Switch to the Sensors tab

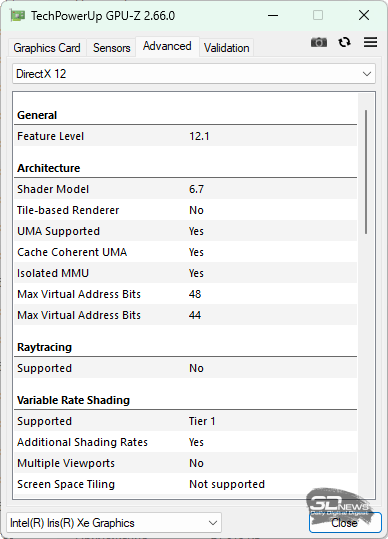tap(111, 48)
